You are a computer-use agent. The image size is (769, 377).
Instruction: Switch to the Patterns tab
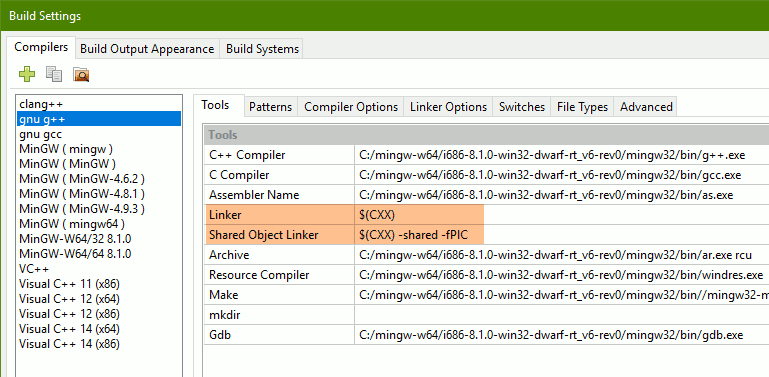pos(271,107)
